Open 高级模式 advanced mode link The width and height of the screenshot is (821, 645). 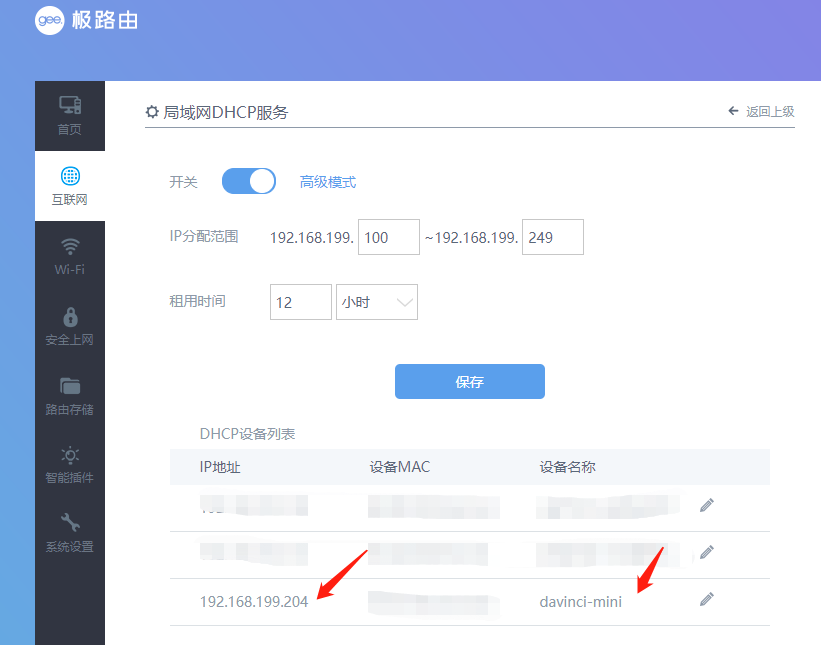(328, 182)
